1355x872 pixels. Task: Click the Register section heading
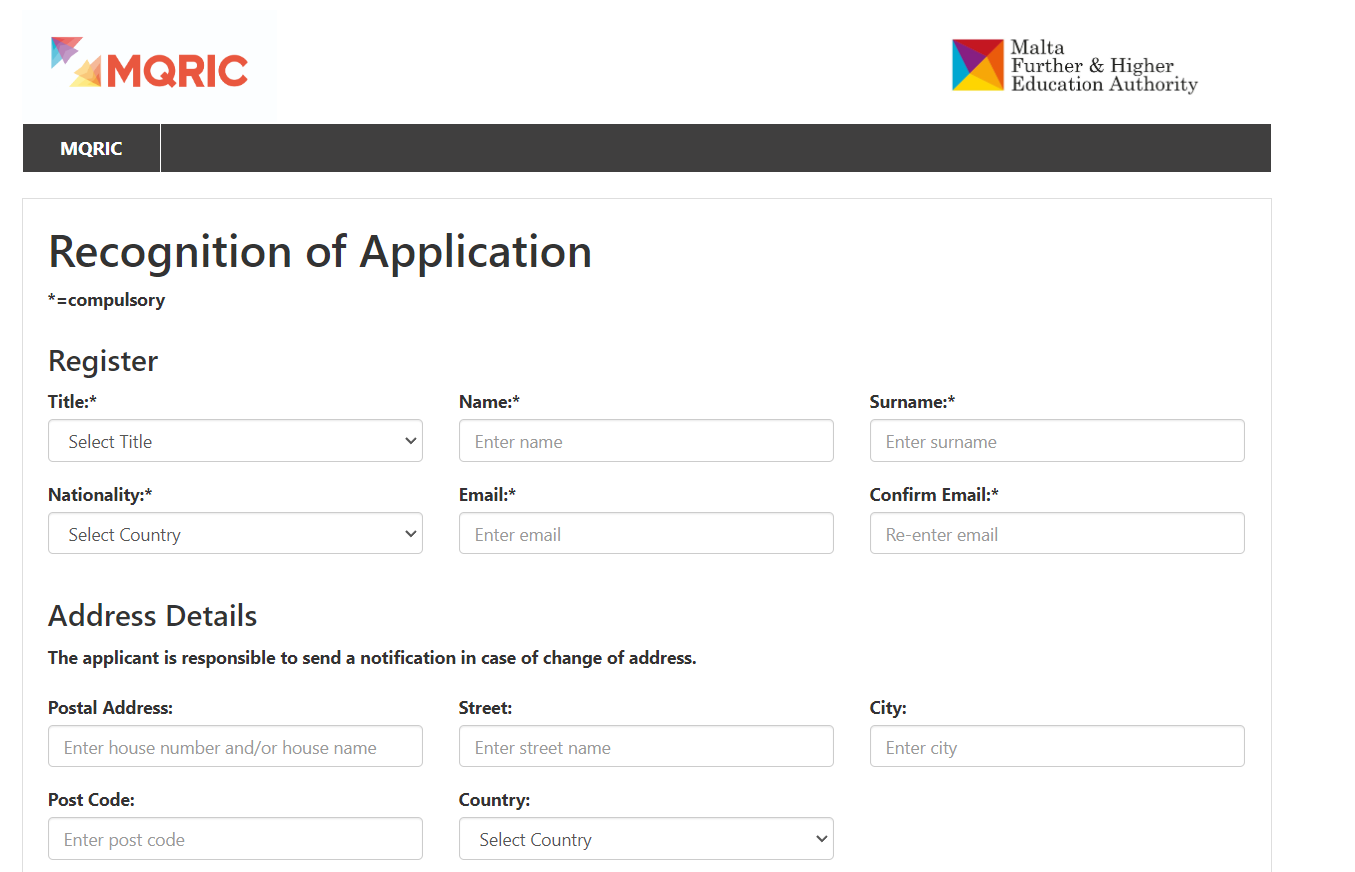(x=103, y=361)
